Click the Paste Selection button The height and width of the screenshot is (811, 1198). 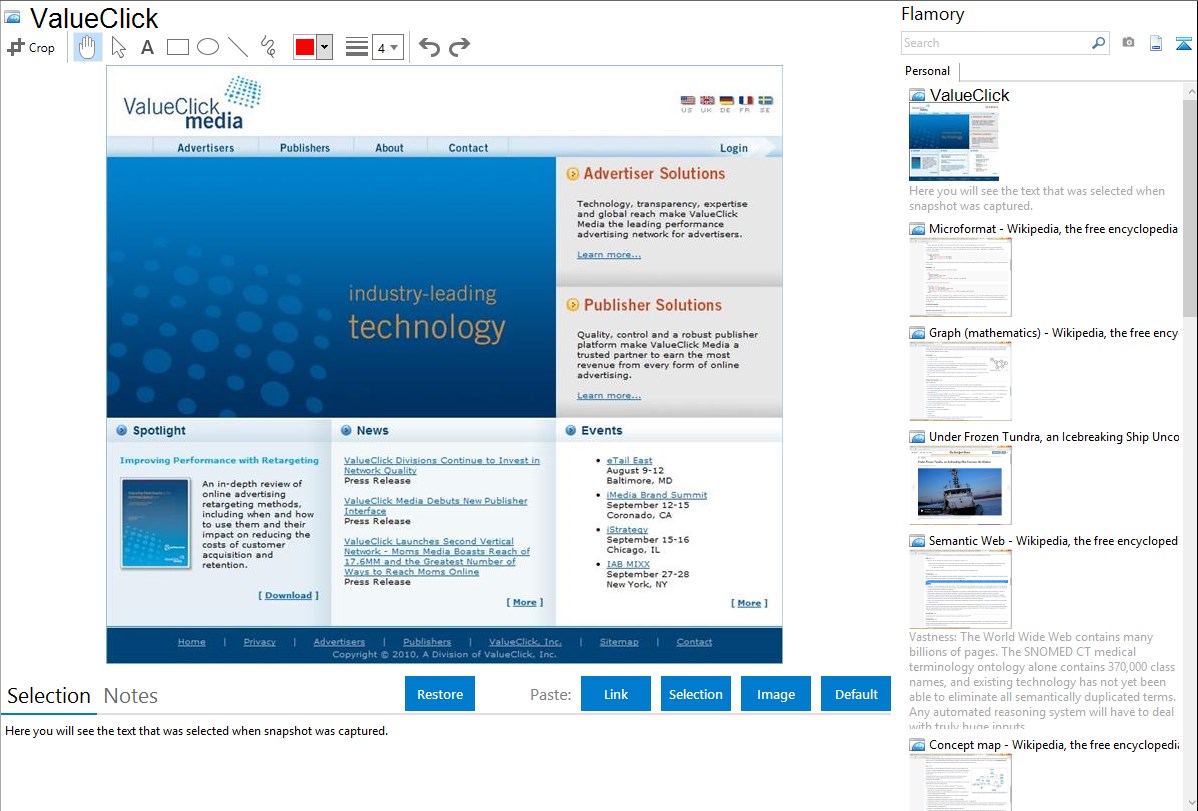695,694
